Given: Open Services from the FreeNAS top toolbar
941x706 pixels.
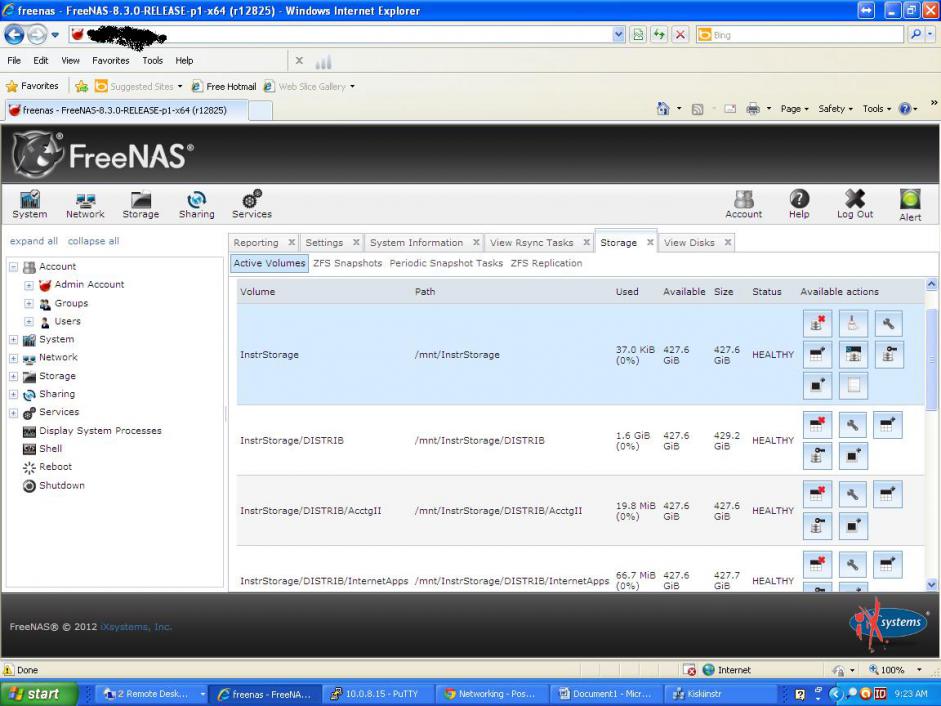Looking at the screenshot, I should [252, 205].
